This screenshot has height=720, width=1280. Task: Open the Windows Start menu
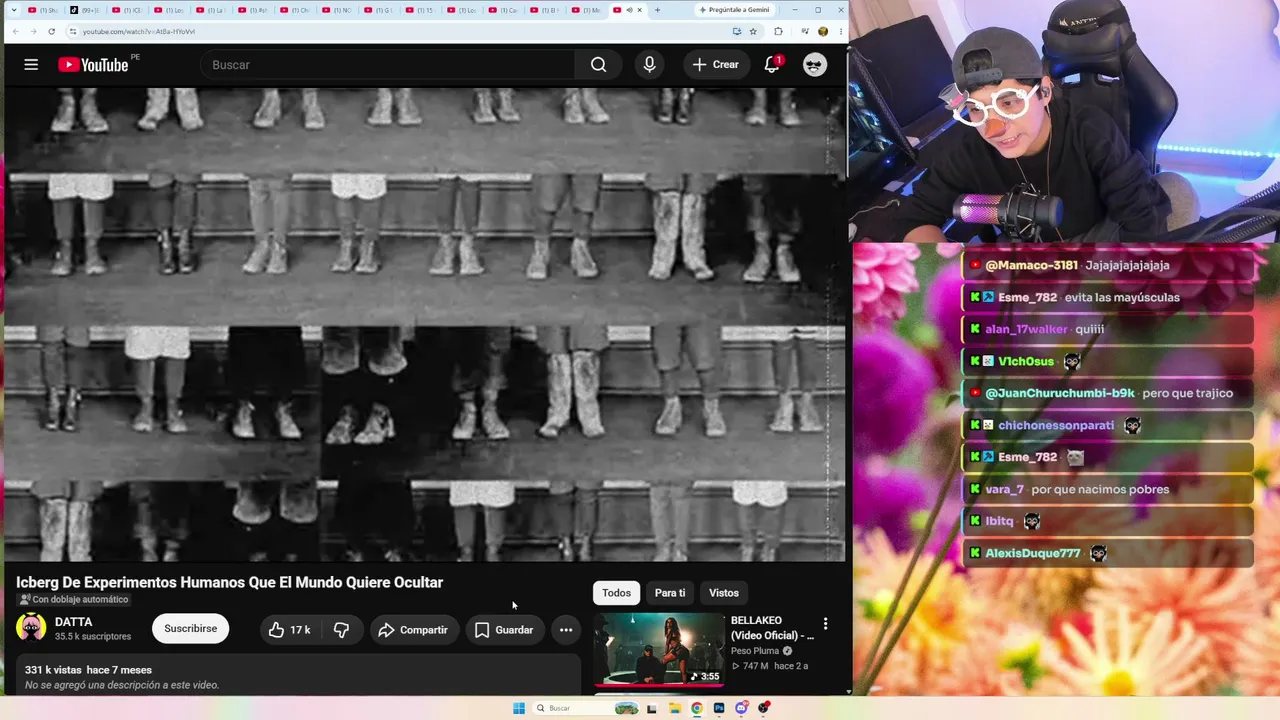click(x=519, y=708)
